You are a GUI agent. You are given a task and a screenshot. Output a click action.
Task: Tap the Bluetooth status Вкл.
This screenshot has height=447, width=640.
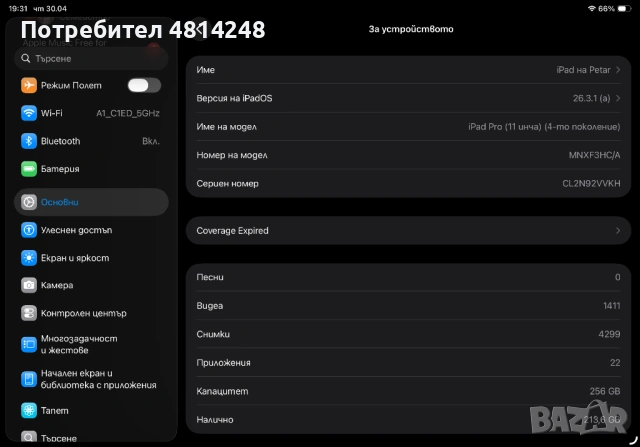(x=151, y=141)
